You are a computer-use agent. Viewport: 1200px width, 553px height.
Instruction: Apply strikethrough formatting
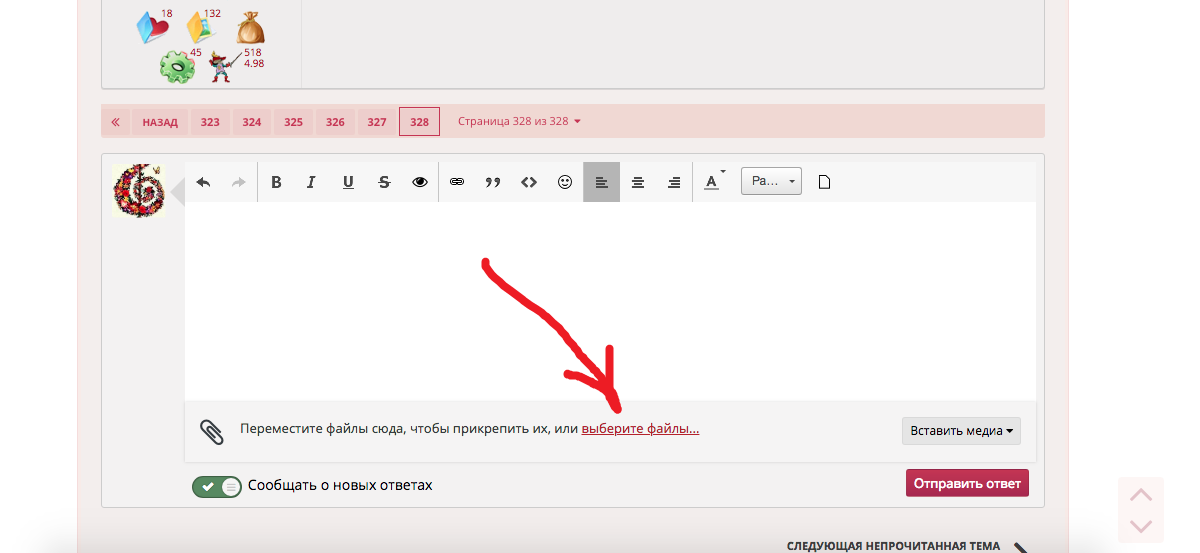(x=384, y=182)
